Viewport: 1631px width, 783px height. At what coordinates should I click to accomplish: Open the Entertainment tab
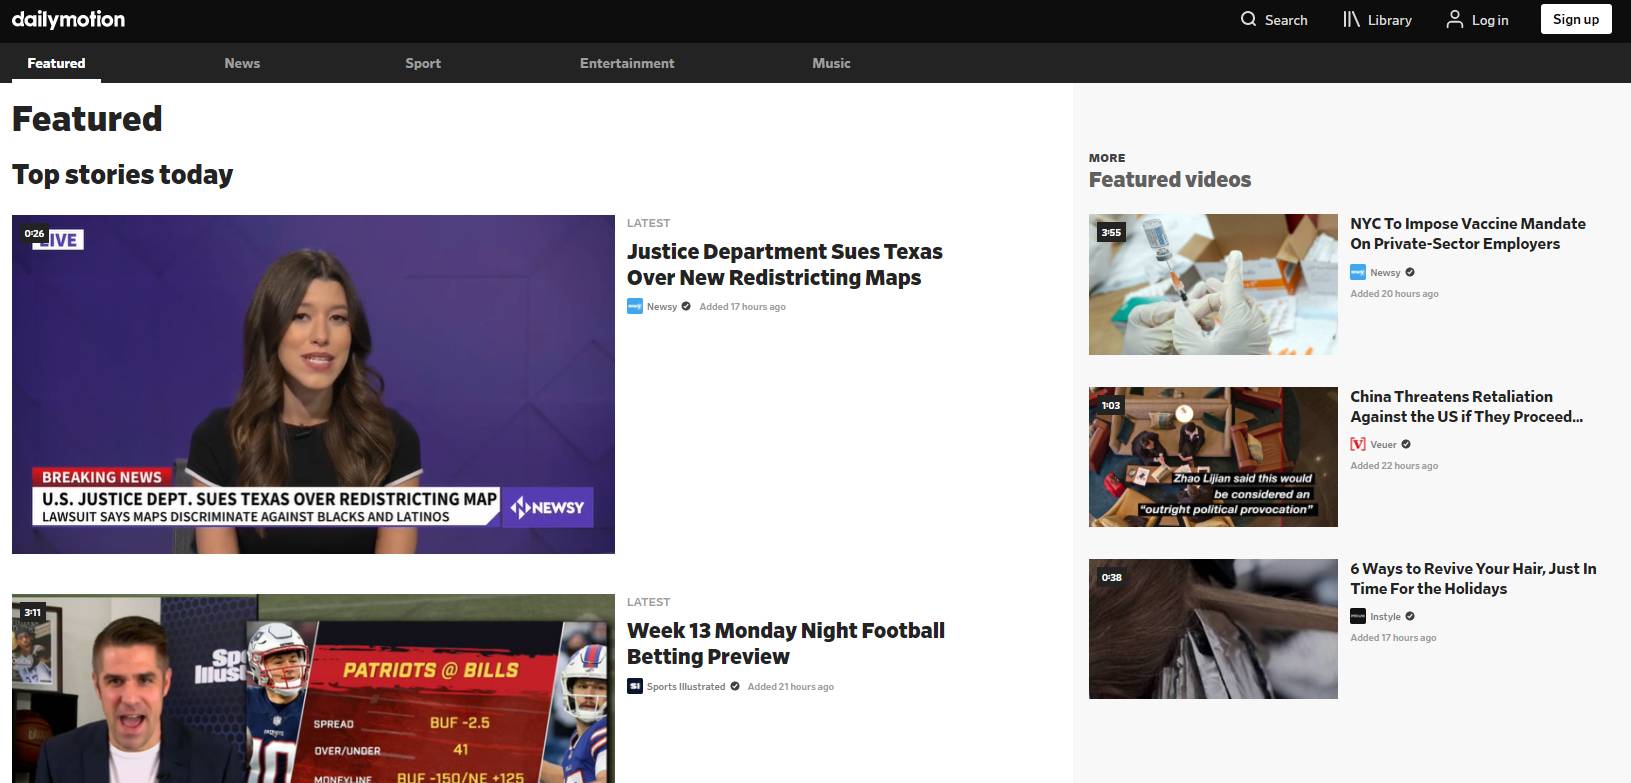click(627, 63)
